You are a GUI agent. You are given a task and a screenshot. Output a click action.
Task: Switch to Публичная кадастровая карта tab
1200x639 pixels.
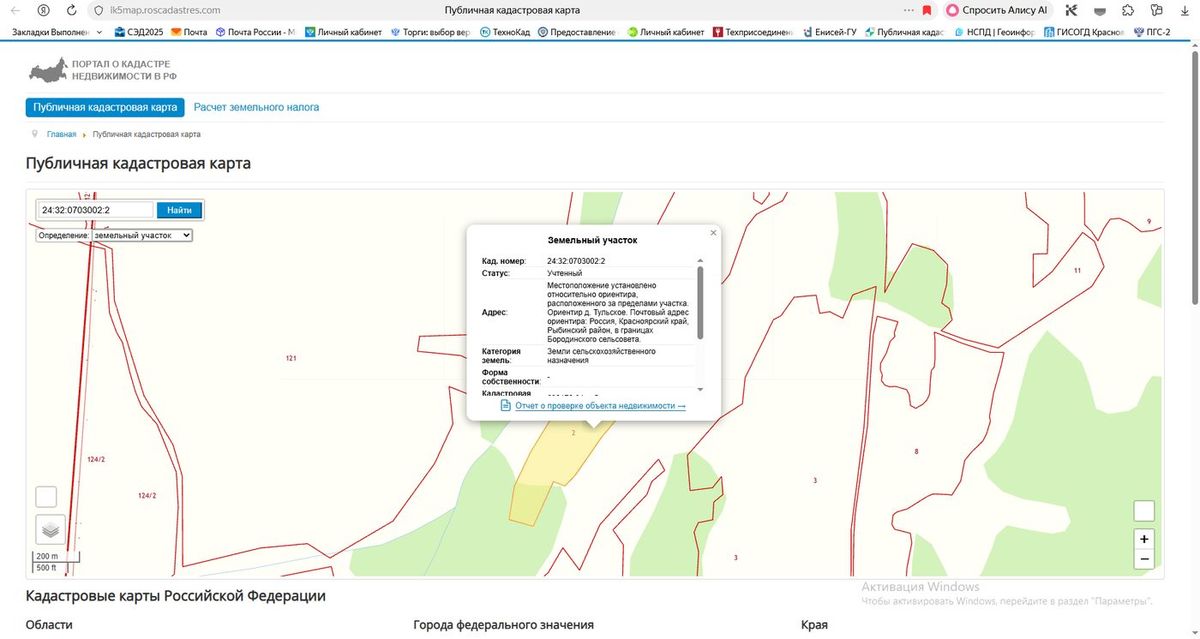pos(105,107)
